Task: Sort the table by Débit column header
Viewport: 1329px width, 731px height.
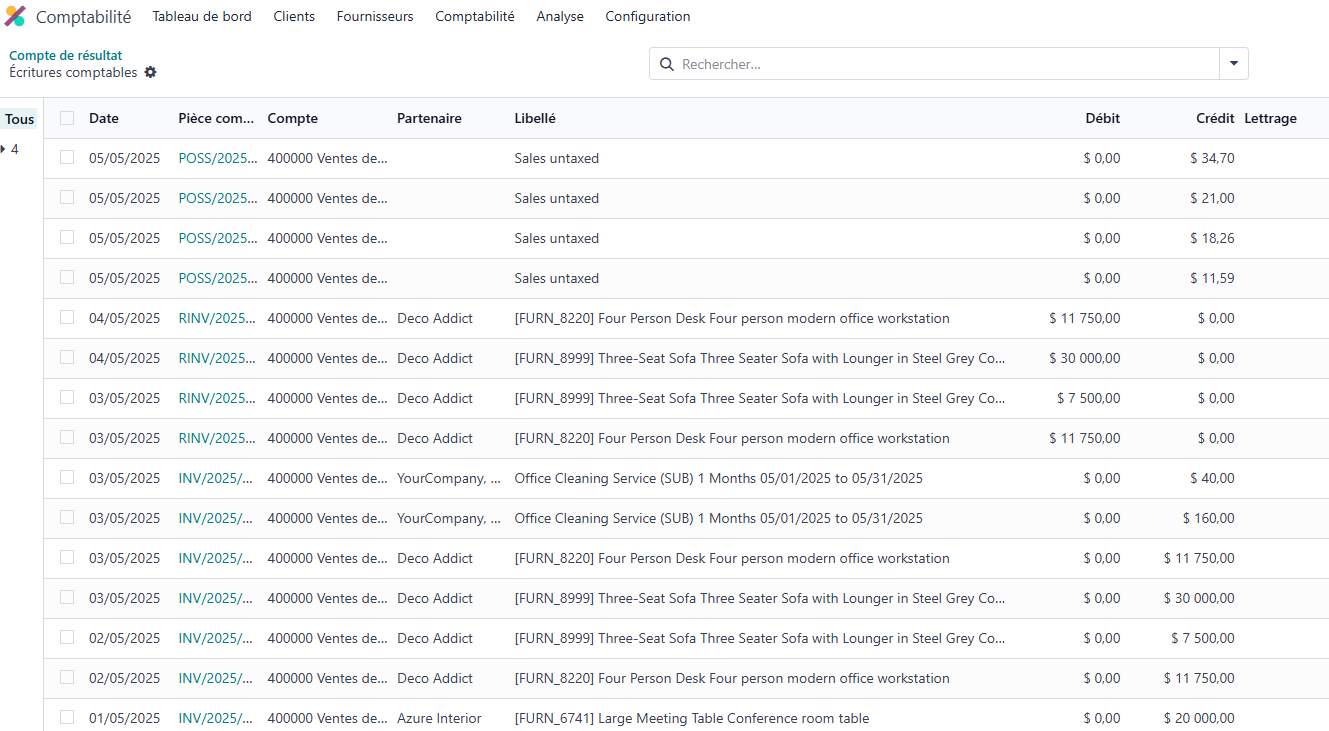Action: tap(1102, 118)
